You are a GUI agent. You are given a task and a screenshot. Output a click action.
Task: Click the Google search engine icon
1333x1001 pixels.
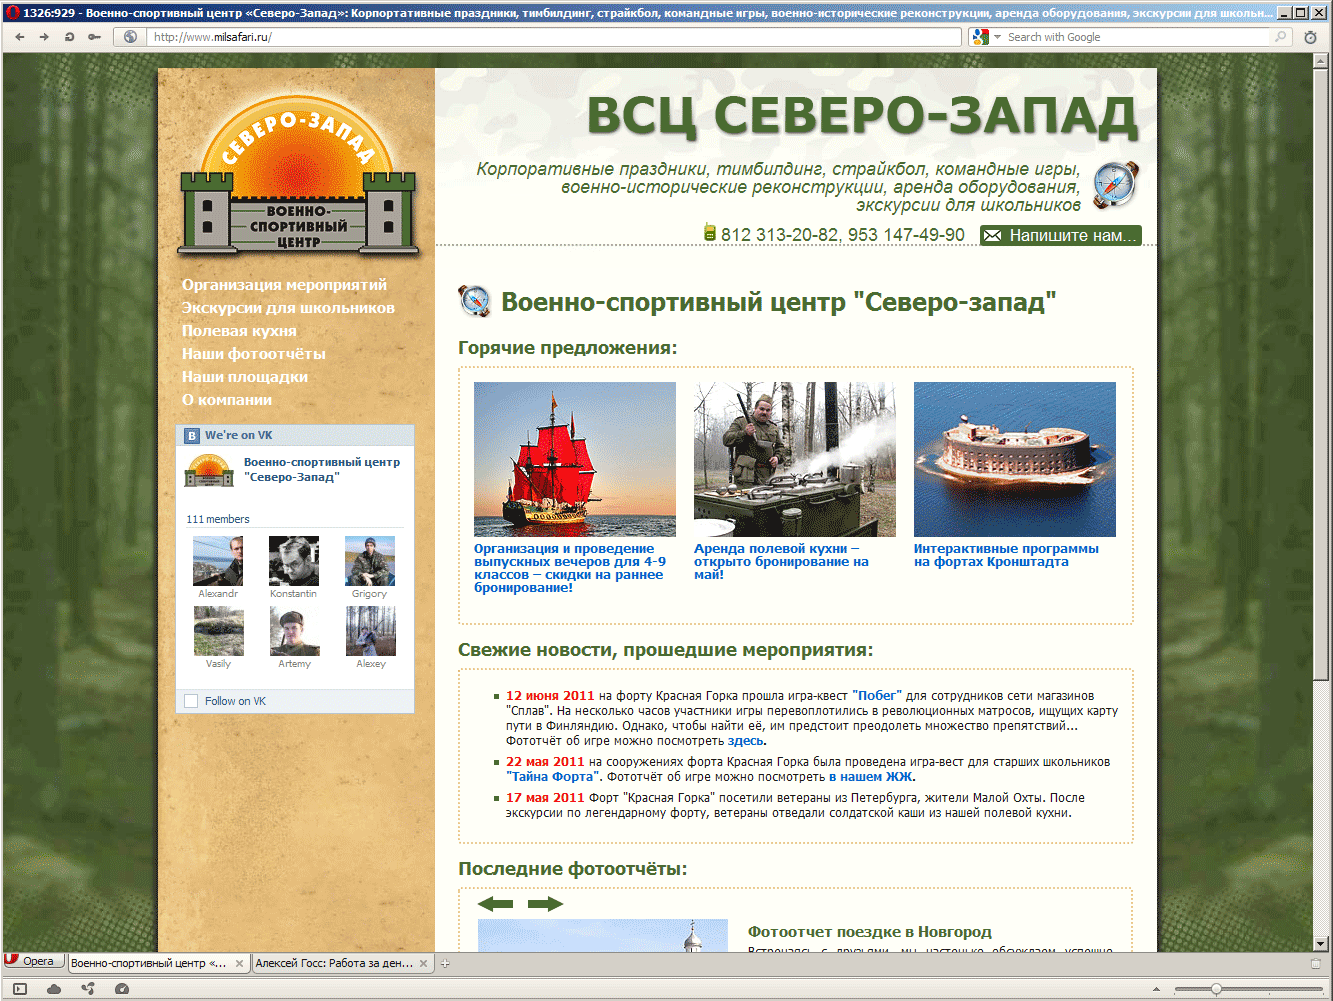click(x=980, y=37)
